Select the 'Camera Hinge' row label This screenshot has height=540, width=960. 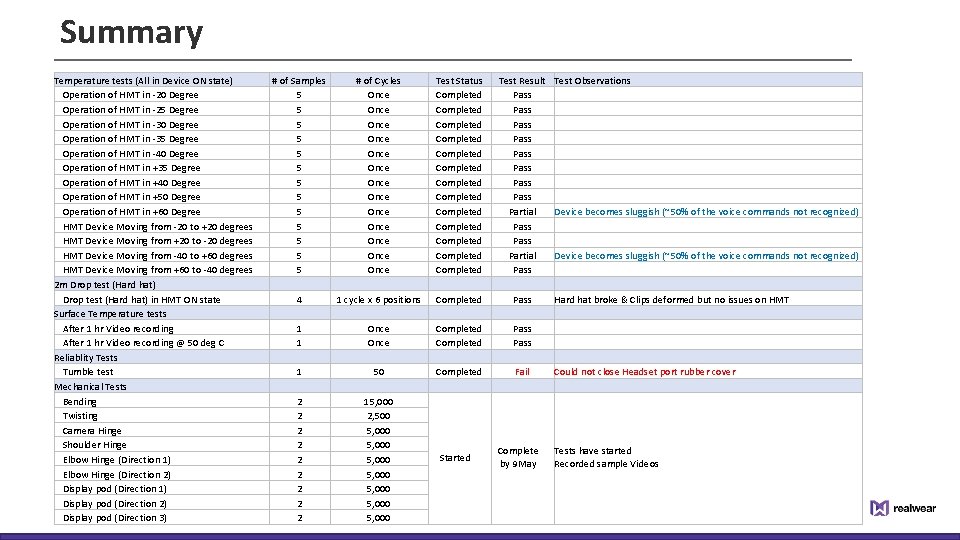tap(92, 430)
